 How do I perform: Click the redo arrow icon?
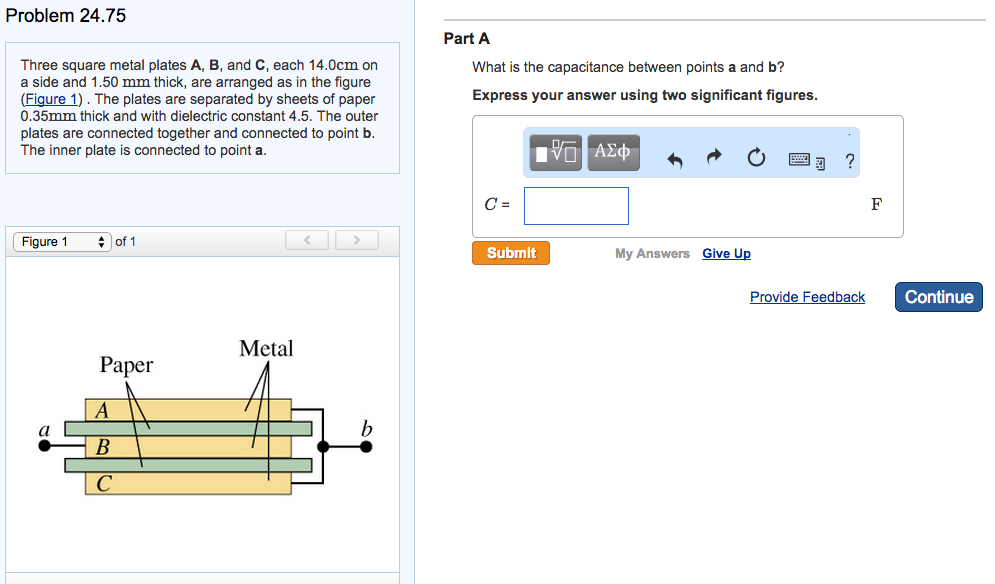(x=715, y=157)
